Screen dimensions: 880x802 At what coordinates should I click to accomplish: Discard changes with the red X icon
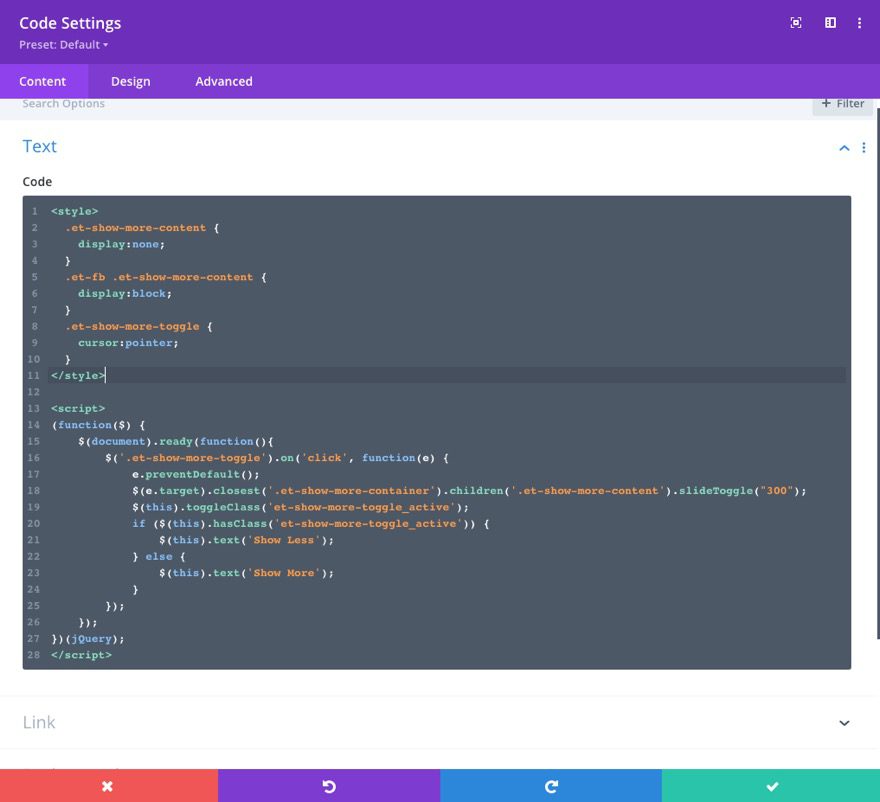[108, 786]
